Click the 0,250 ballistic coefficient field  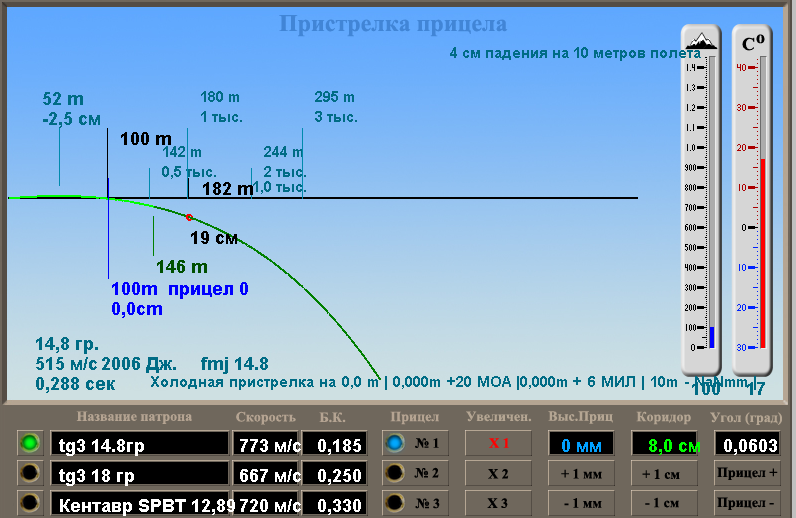(x=332, y=475)
